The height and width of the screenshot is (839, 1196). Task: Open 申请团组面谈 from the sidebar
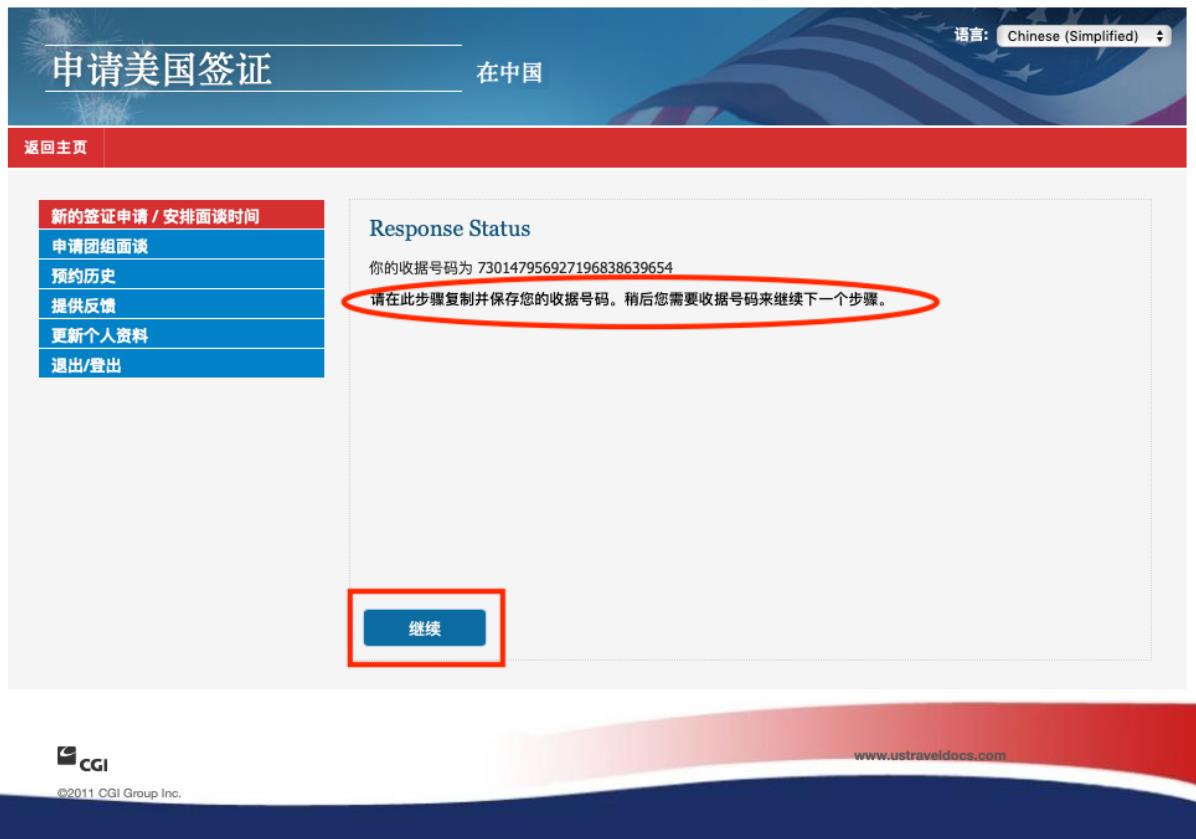(x=100, y=246)
